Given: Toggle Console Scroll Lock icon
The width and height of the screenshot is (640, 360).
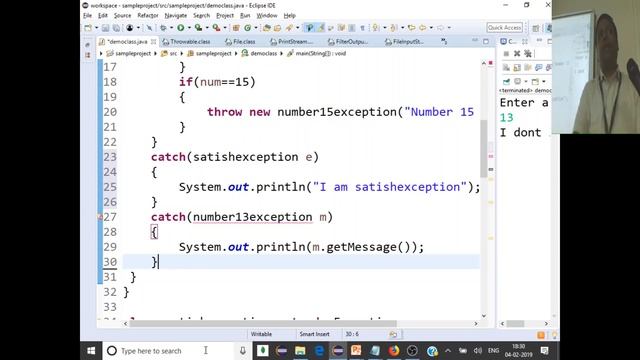Looking at the screenshot, I should click(x=517, y=67).
